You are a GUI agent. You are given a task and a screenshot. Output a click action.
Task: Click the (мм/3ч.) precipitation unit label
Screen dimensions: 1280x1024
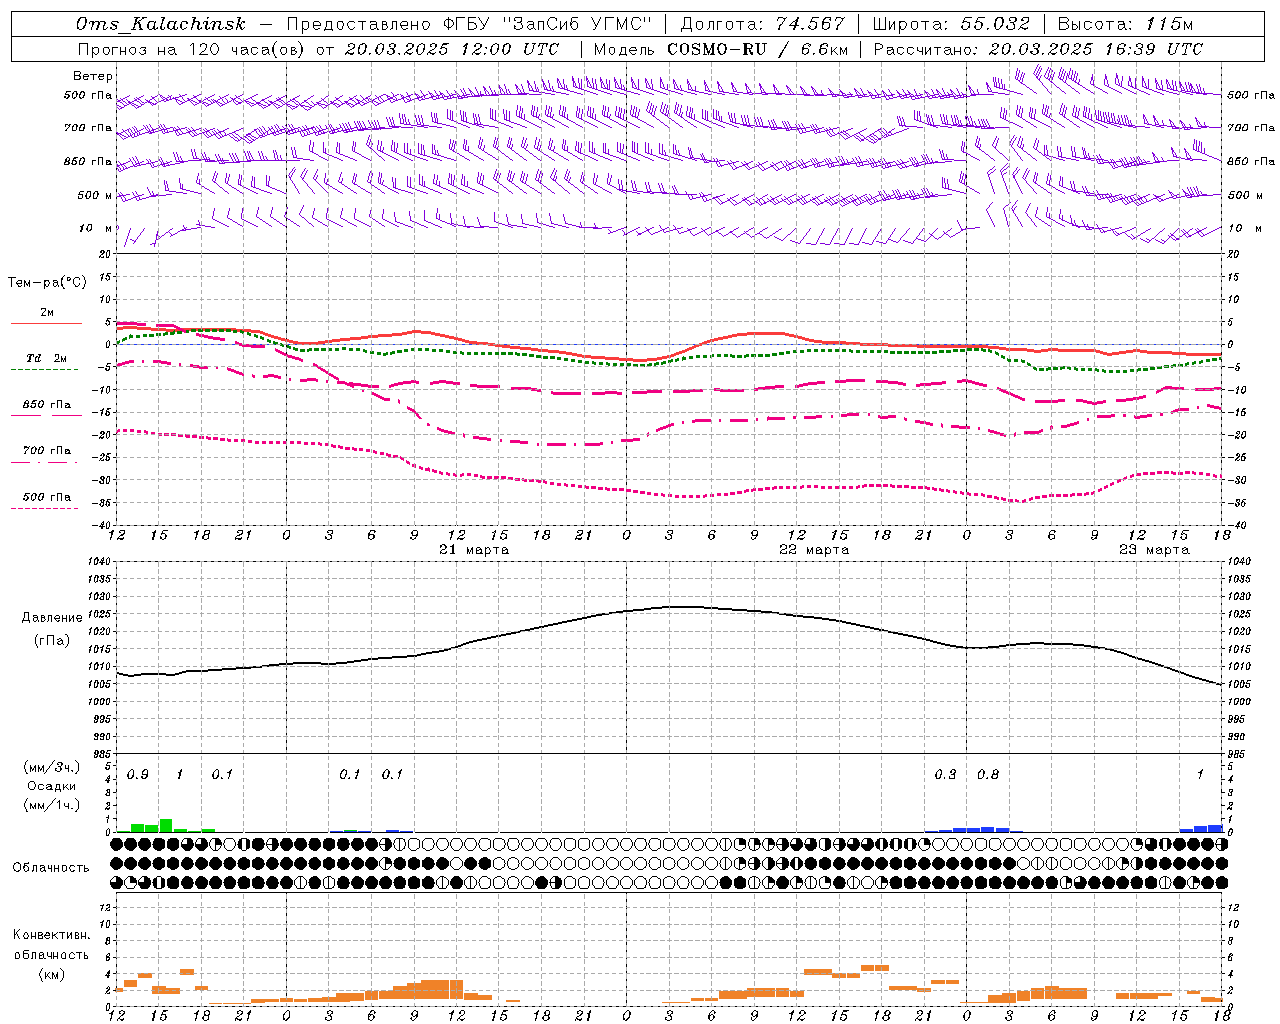pyautogui.click(x=52, y=767)
